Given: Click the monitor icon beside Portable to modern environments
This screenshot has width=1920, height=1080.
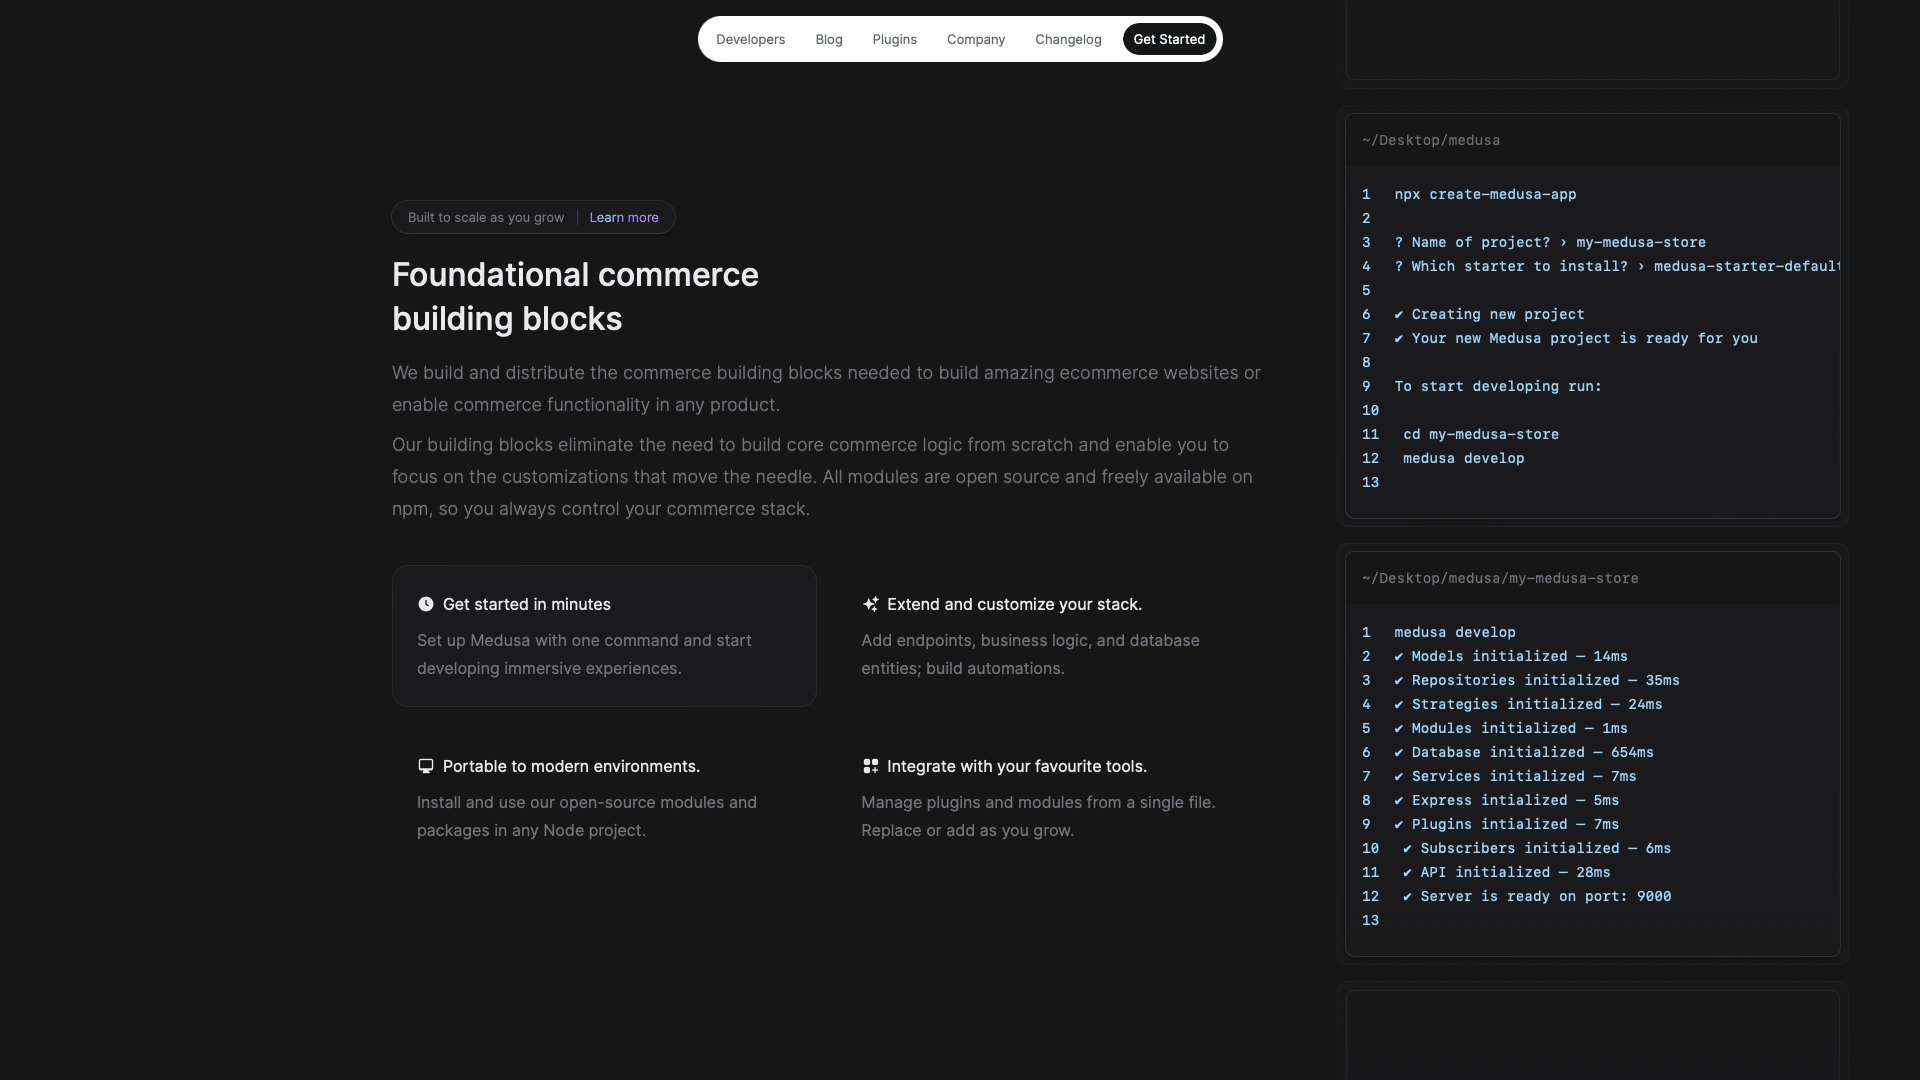Looking at the screenshot, I should pos(426,766).
